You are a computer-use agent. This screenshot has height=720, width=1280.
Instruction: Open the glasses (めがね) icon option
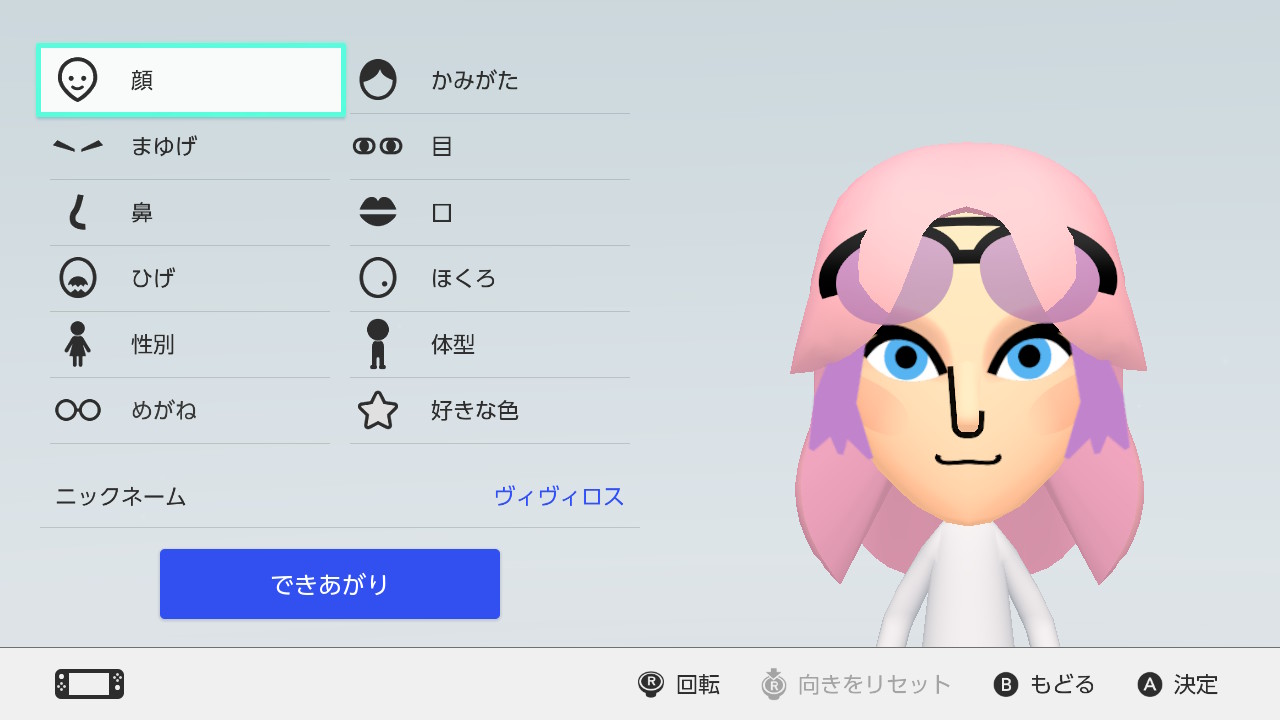point(78,410)
